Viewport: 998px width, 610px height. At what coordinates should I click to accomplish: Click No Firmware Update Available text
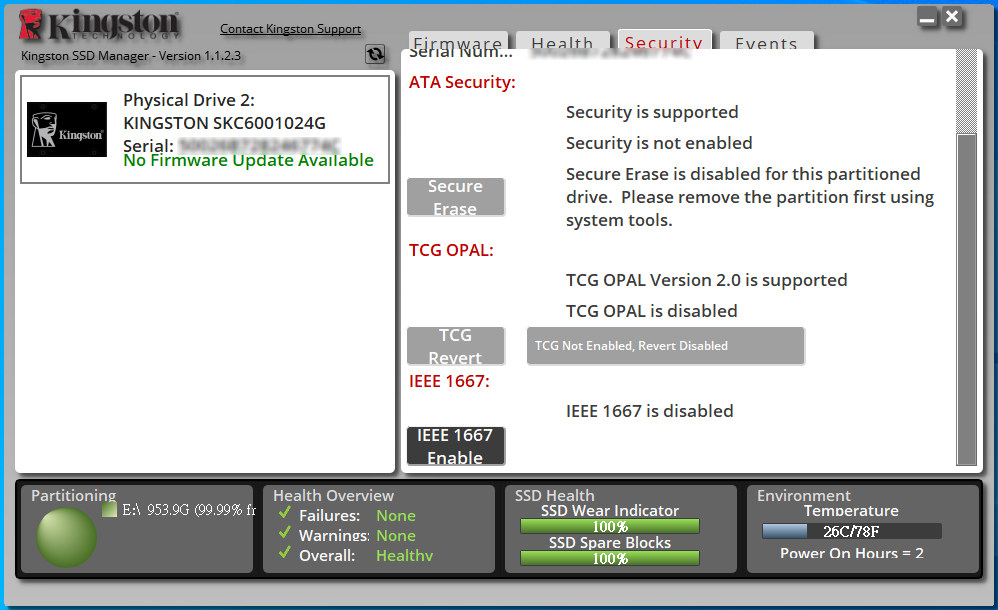(x=248, y=160)
